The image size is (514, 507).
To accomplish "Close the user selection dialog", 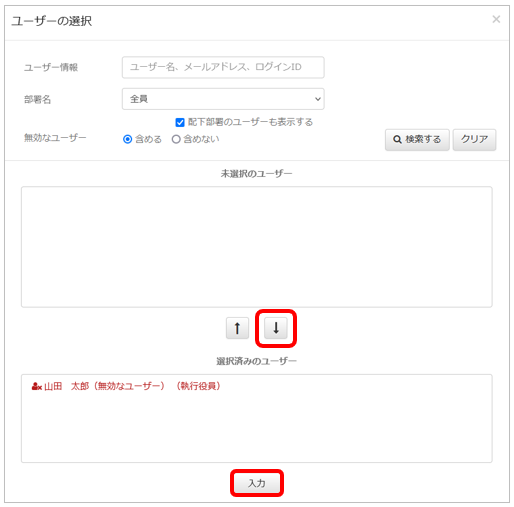I will 496,19.
